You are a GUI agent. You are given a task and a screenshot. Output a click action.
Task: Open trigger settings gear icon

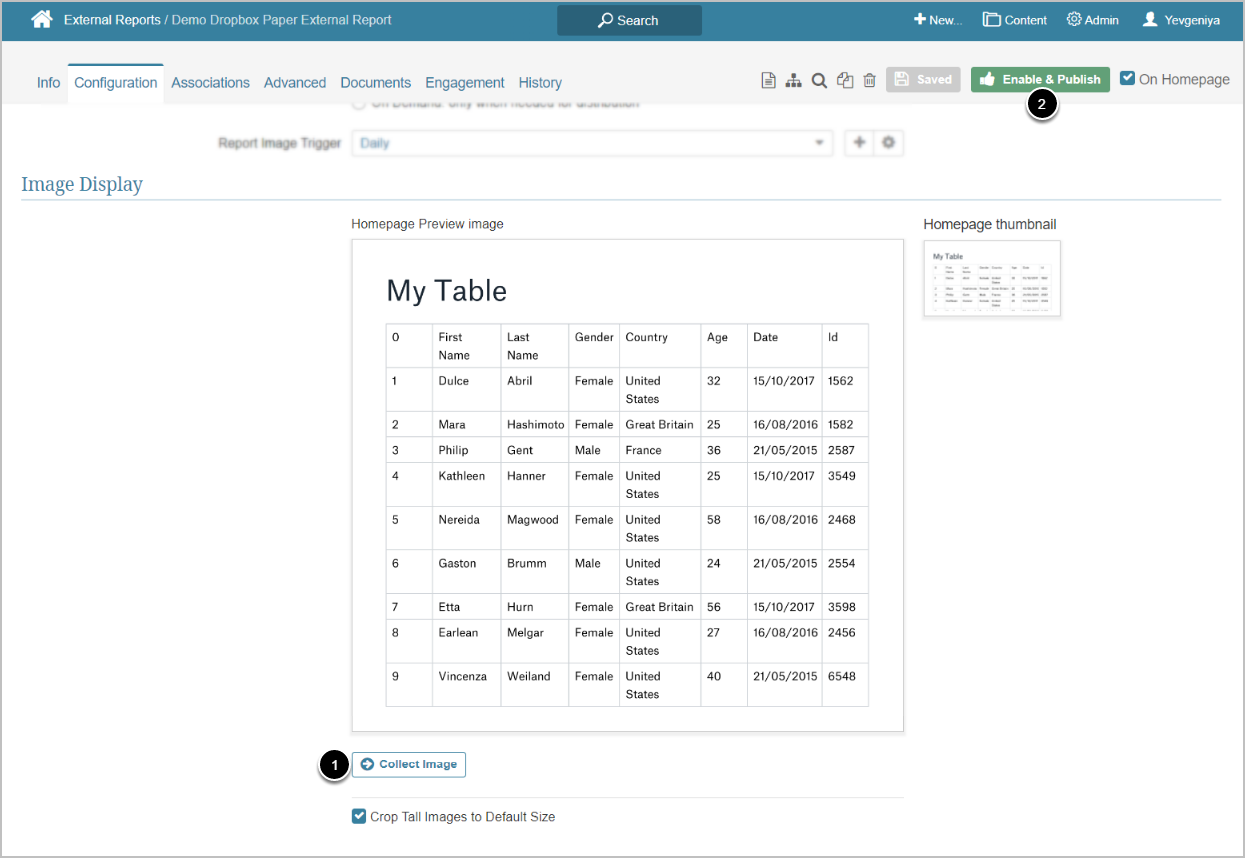[x=888, y=143]
